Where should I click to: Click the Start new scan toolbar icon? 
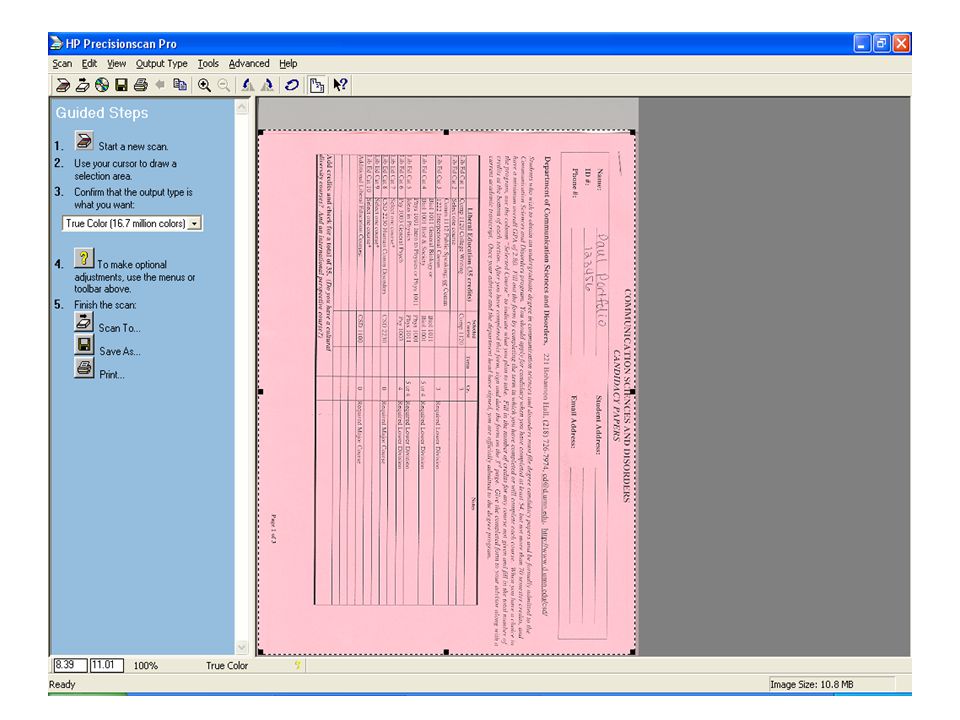point(62,85)
